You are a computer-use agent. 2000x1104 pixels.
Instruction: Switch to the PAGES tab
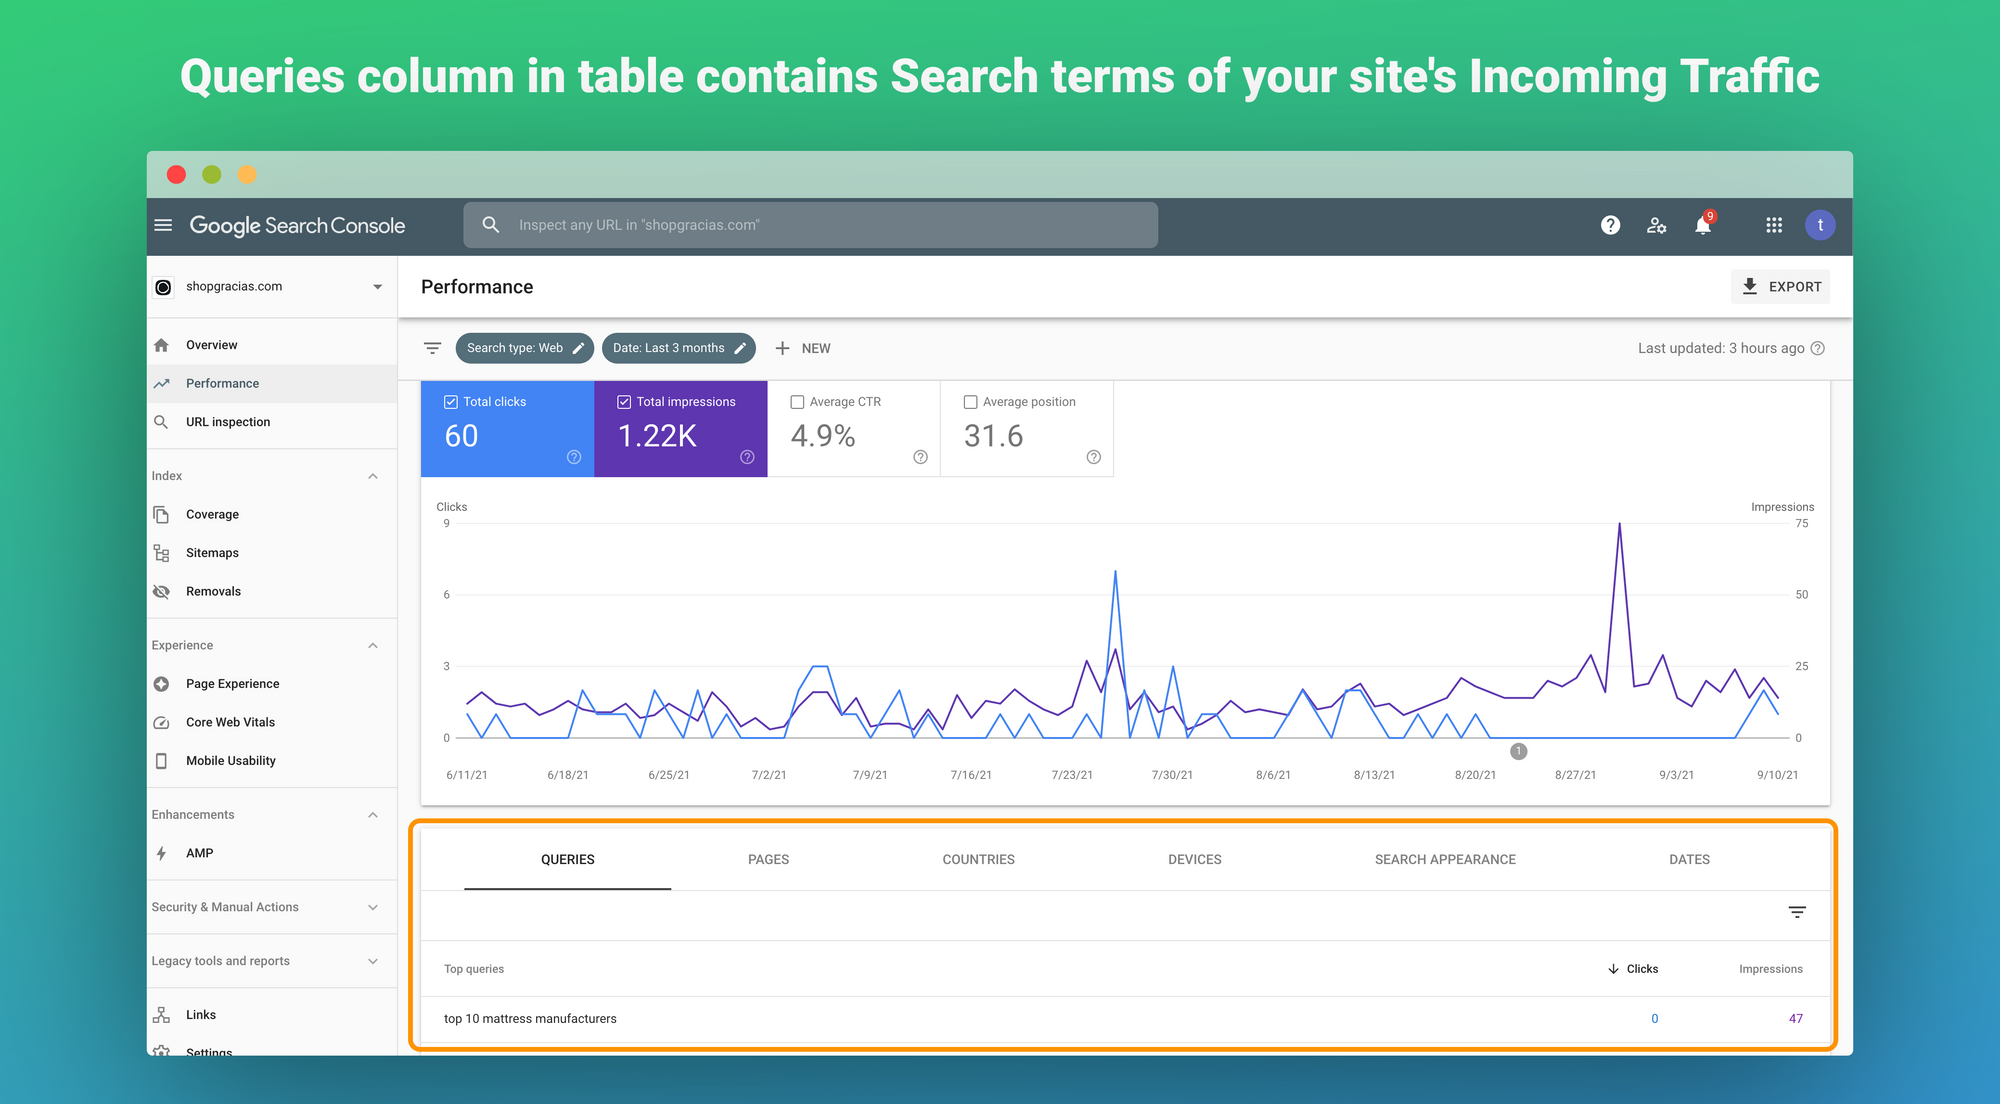[x=767, y=859]
